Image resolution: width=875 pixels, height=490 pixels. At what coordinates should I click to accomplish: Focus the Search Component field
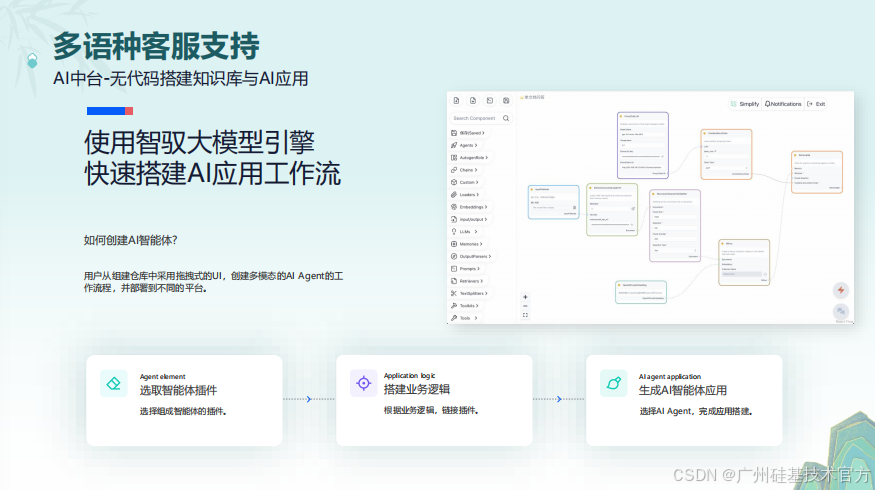pyautogui.click(x=481, y=118)
